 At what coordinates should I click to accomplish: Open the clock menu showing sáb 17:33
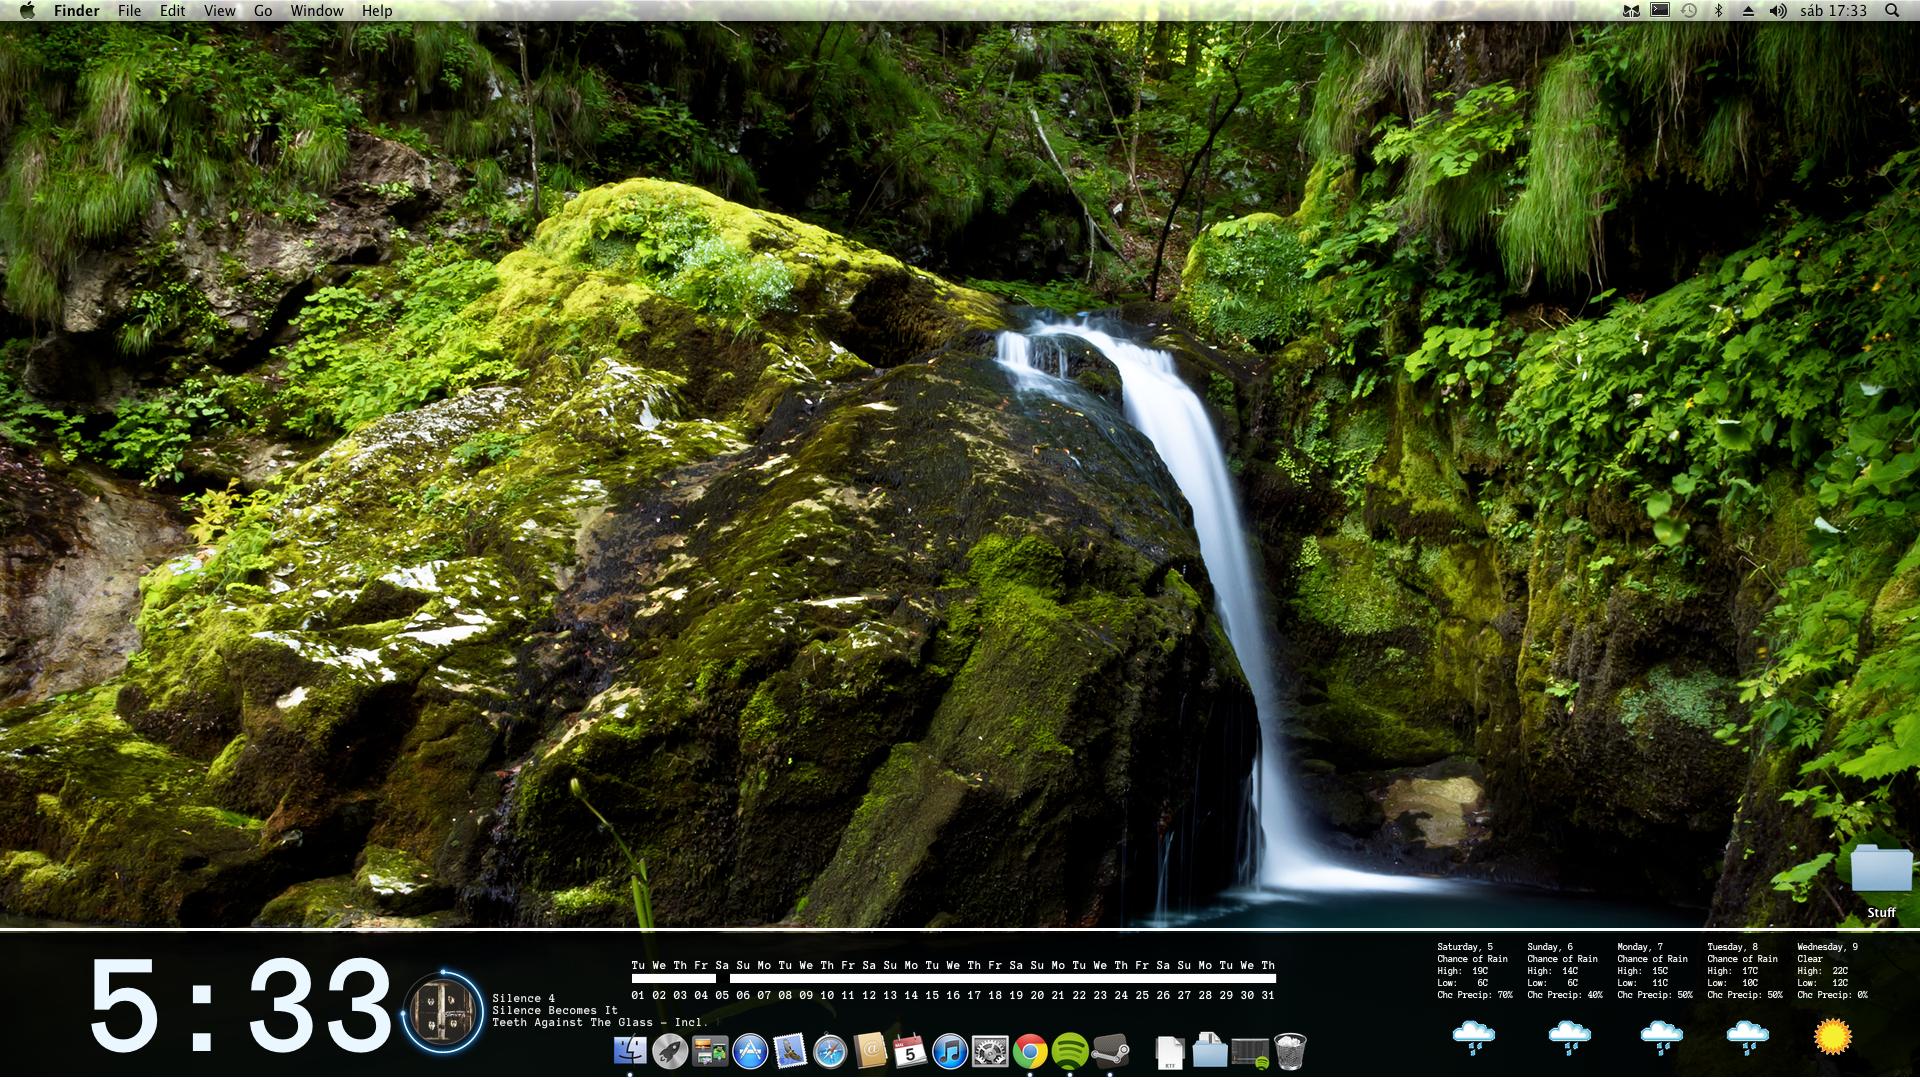1833,11
